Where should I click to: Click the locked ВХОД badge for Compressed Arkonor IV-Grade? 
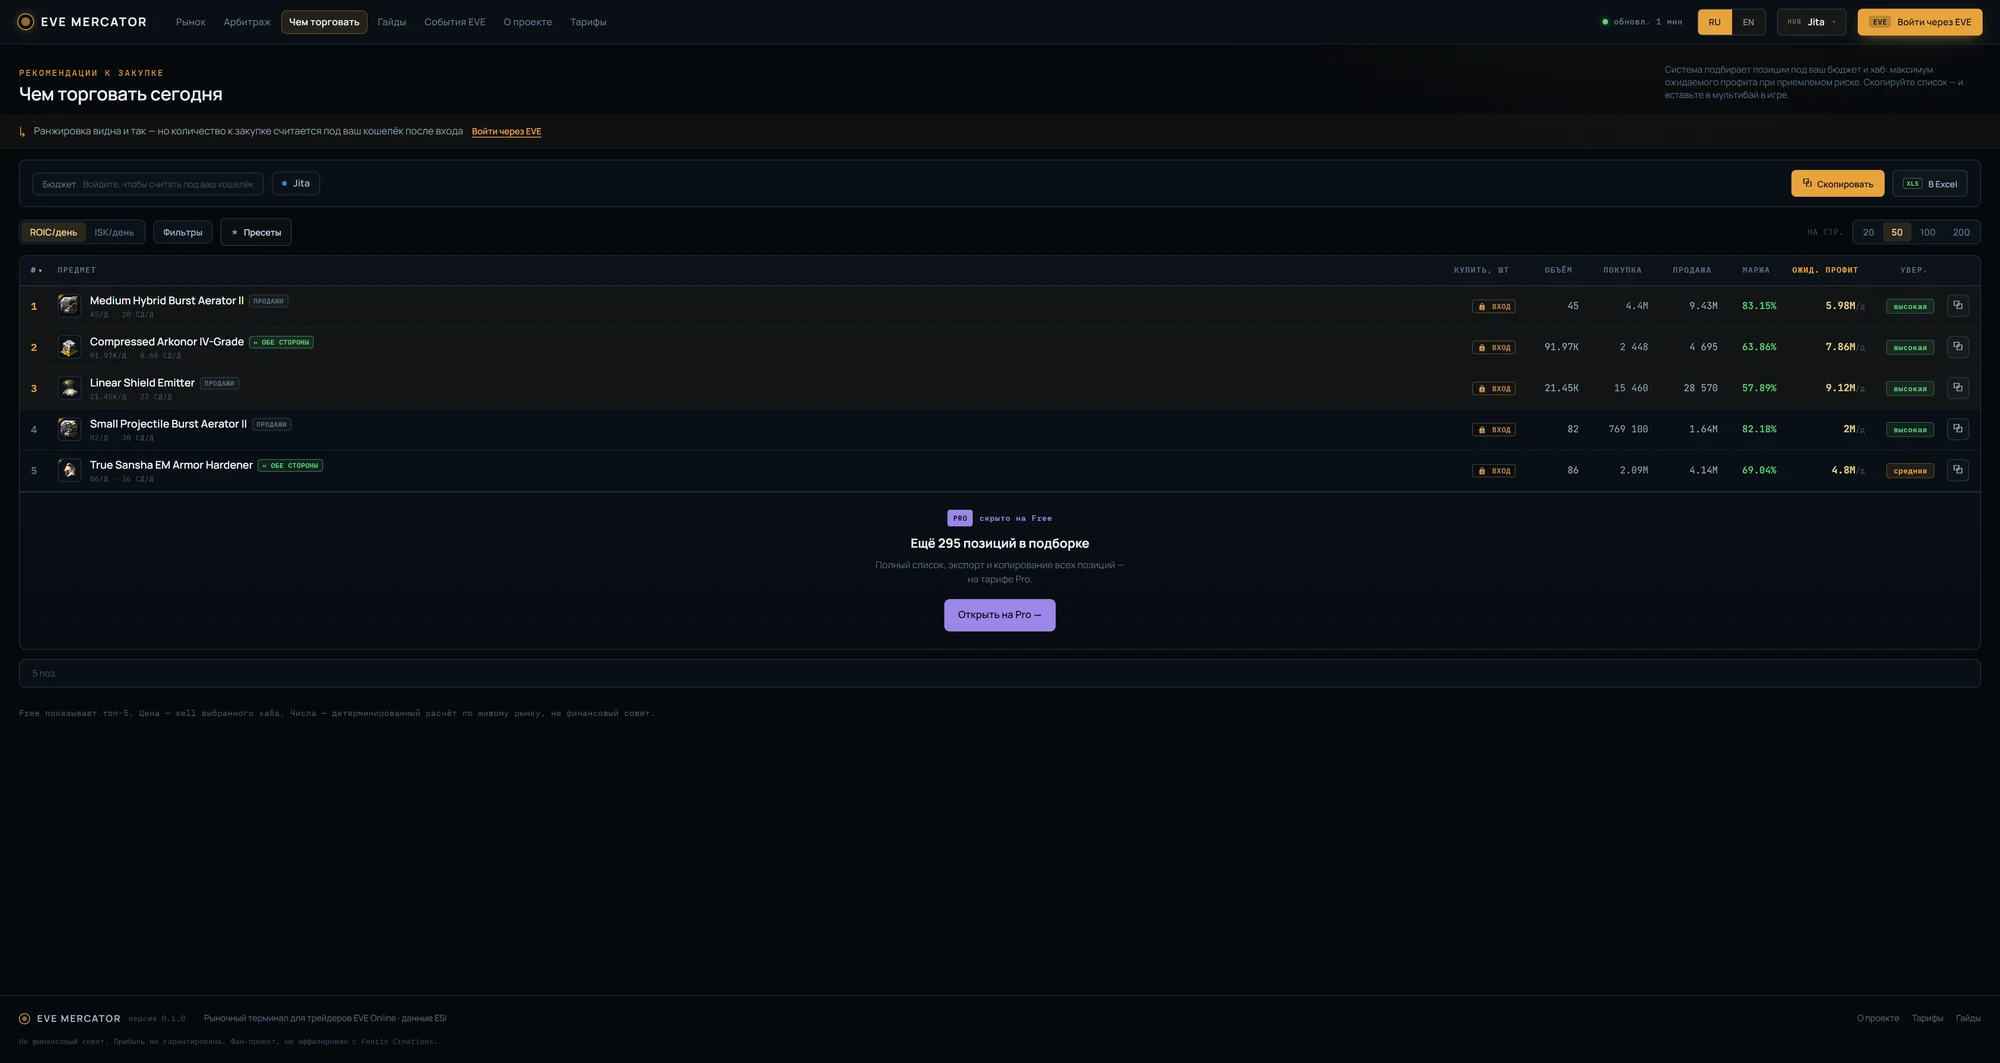1494,348
